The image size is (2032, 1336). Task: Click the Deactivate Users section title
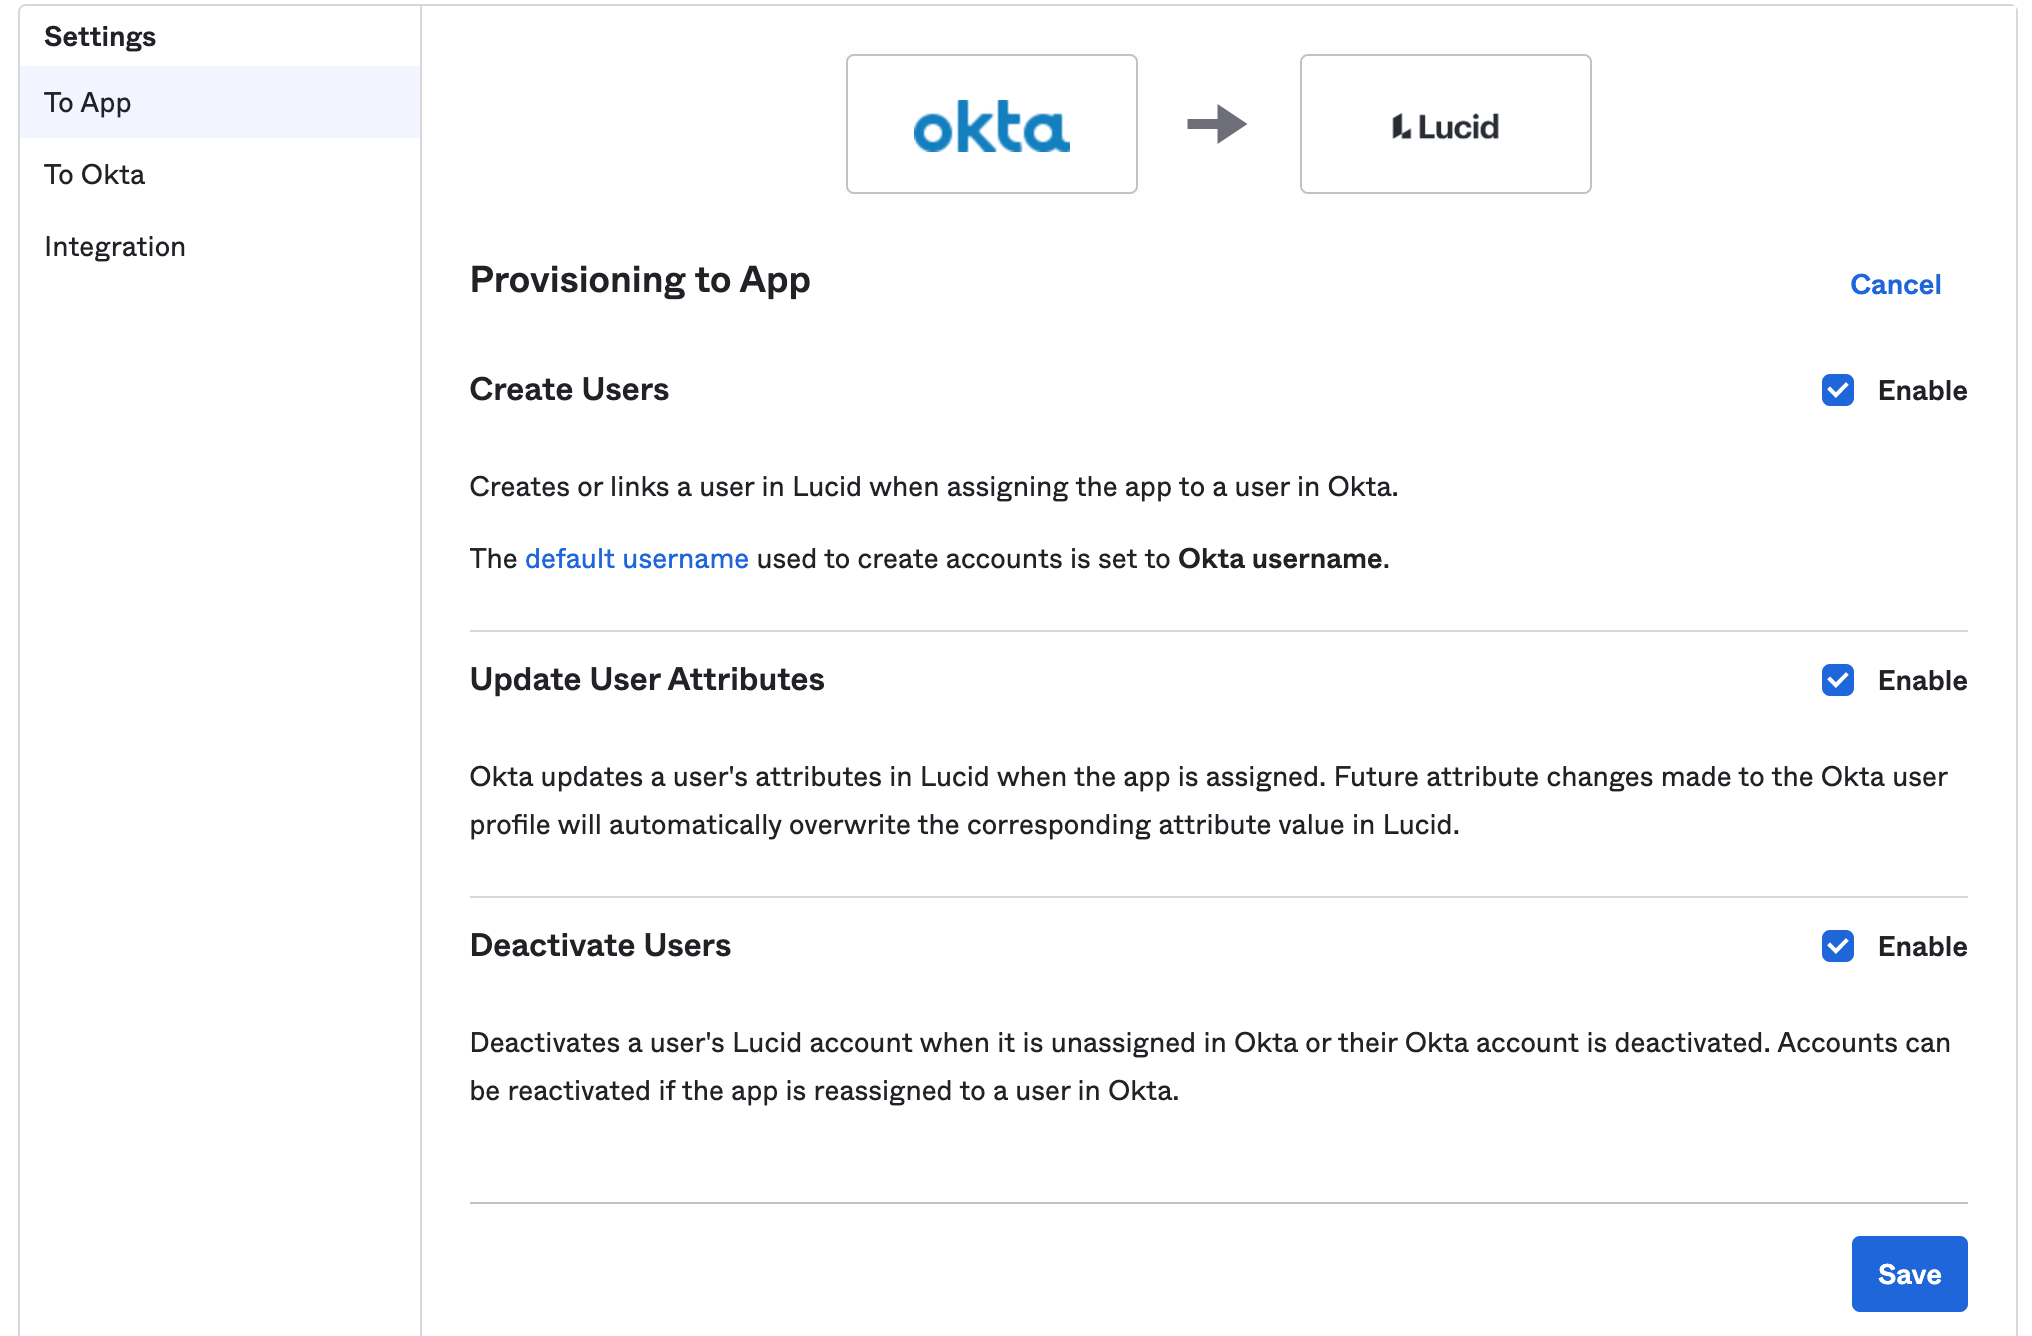pos(600,945)
